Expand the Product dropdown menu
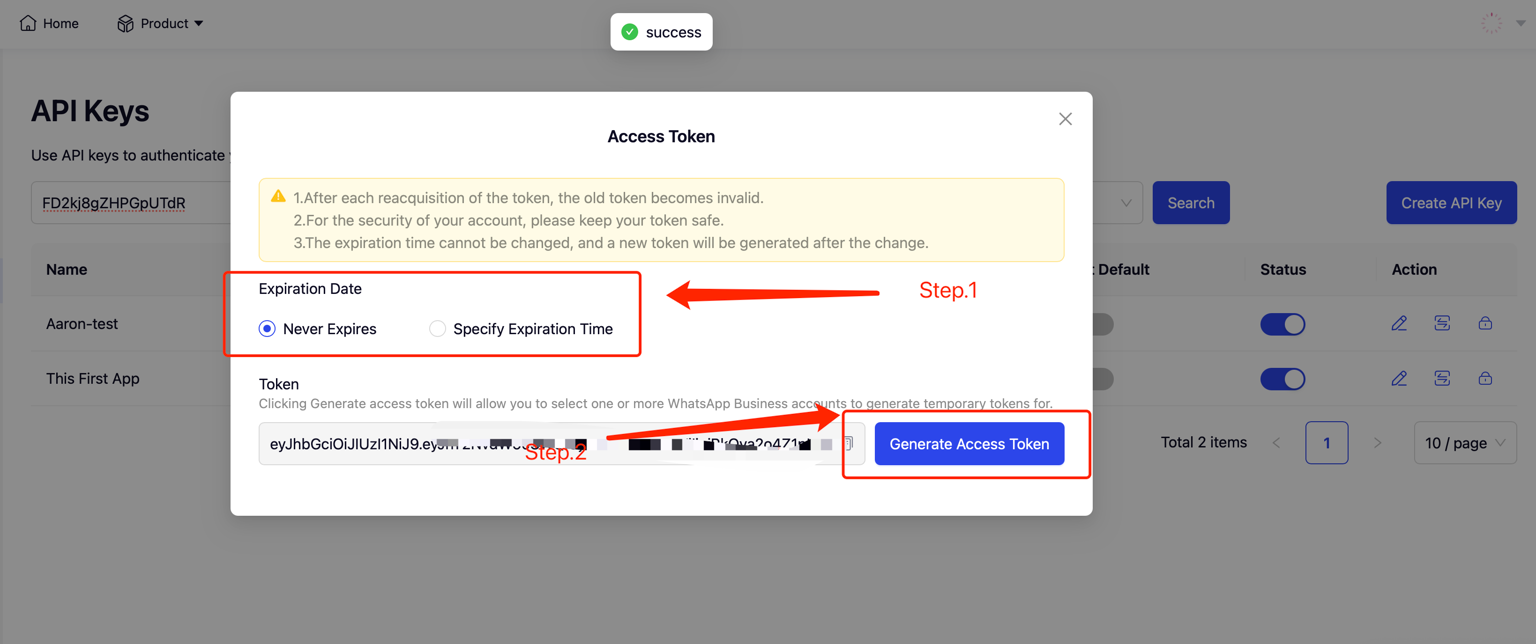1536x644 pixels. click(x=160, y=23)
